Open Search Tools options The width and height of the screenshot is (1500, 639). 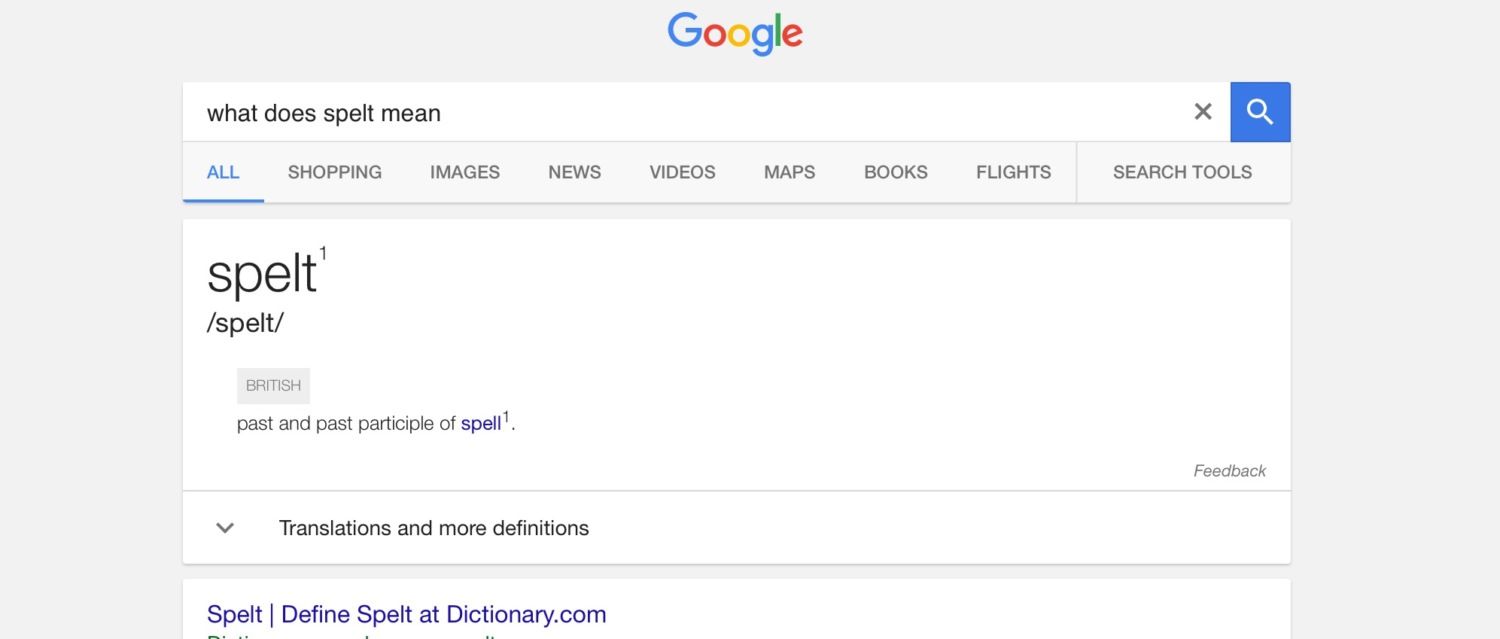pos(1182,172)
